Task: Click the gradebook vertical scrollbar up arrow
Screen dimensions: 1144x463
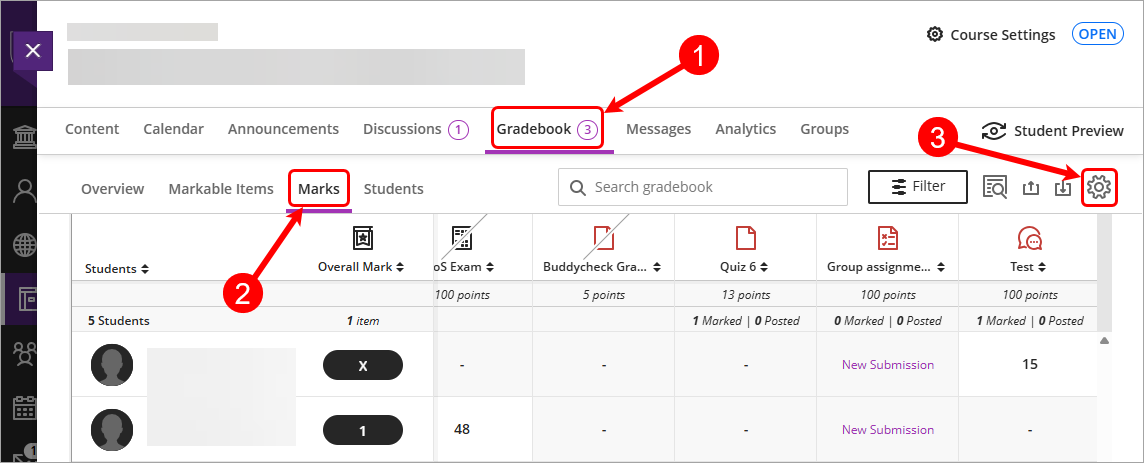Action: point(1104,341)
